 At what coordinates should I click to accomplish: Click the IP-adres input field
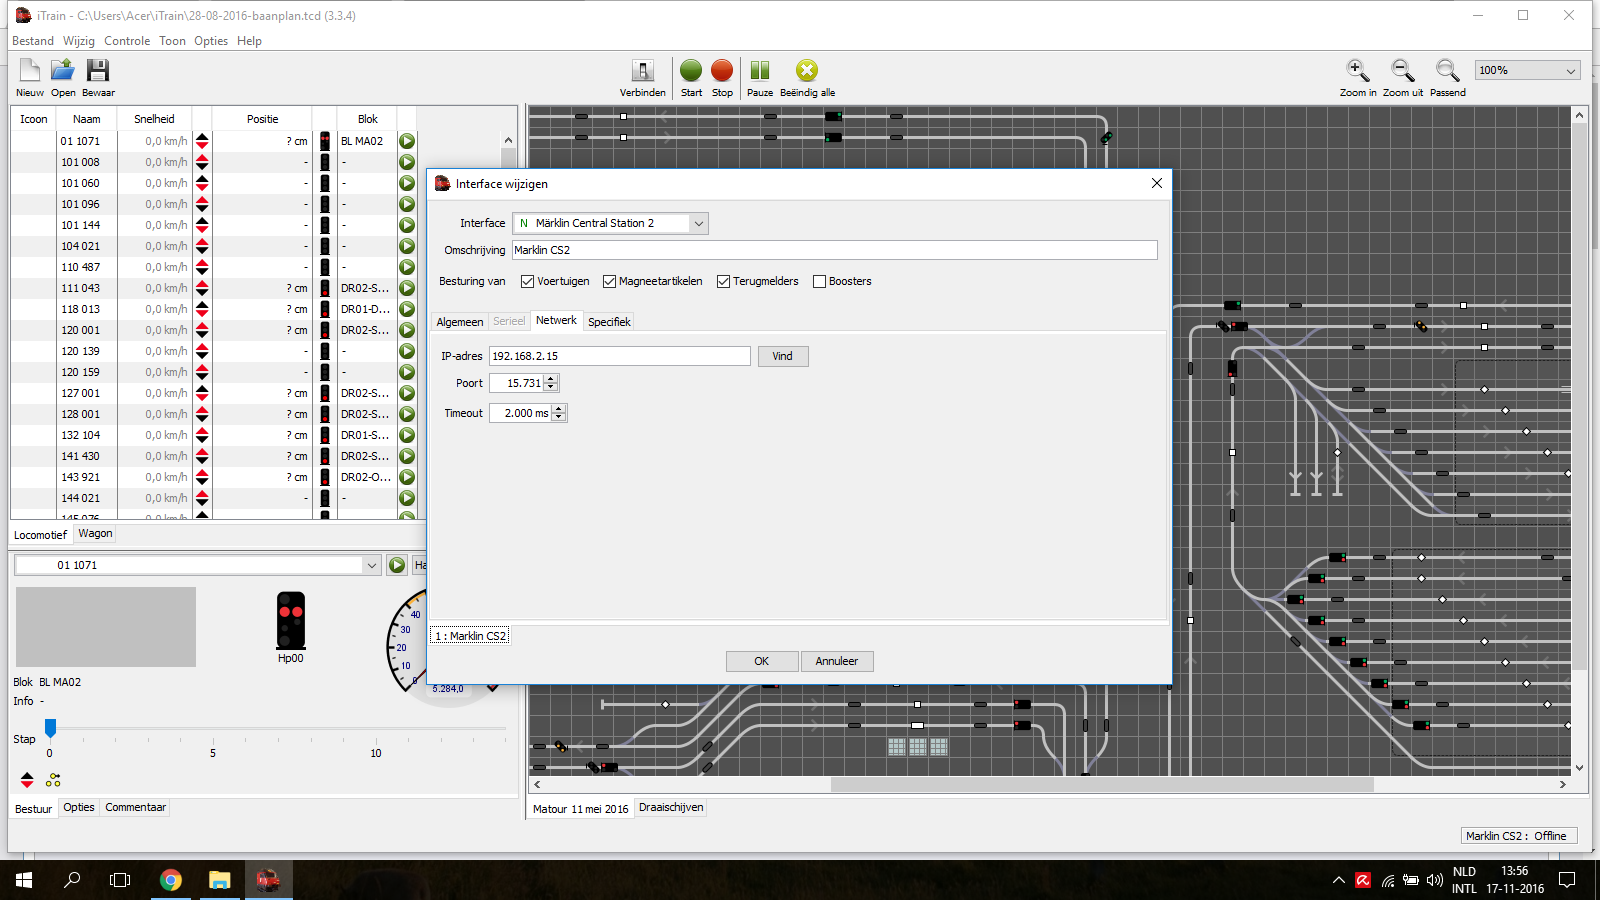619,356
